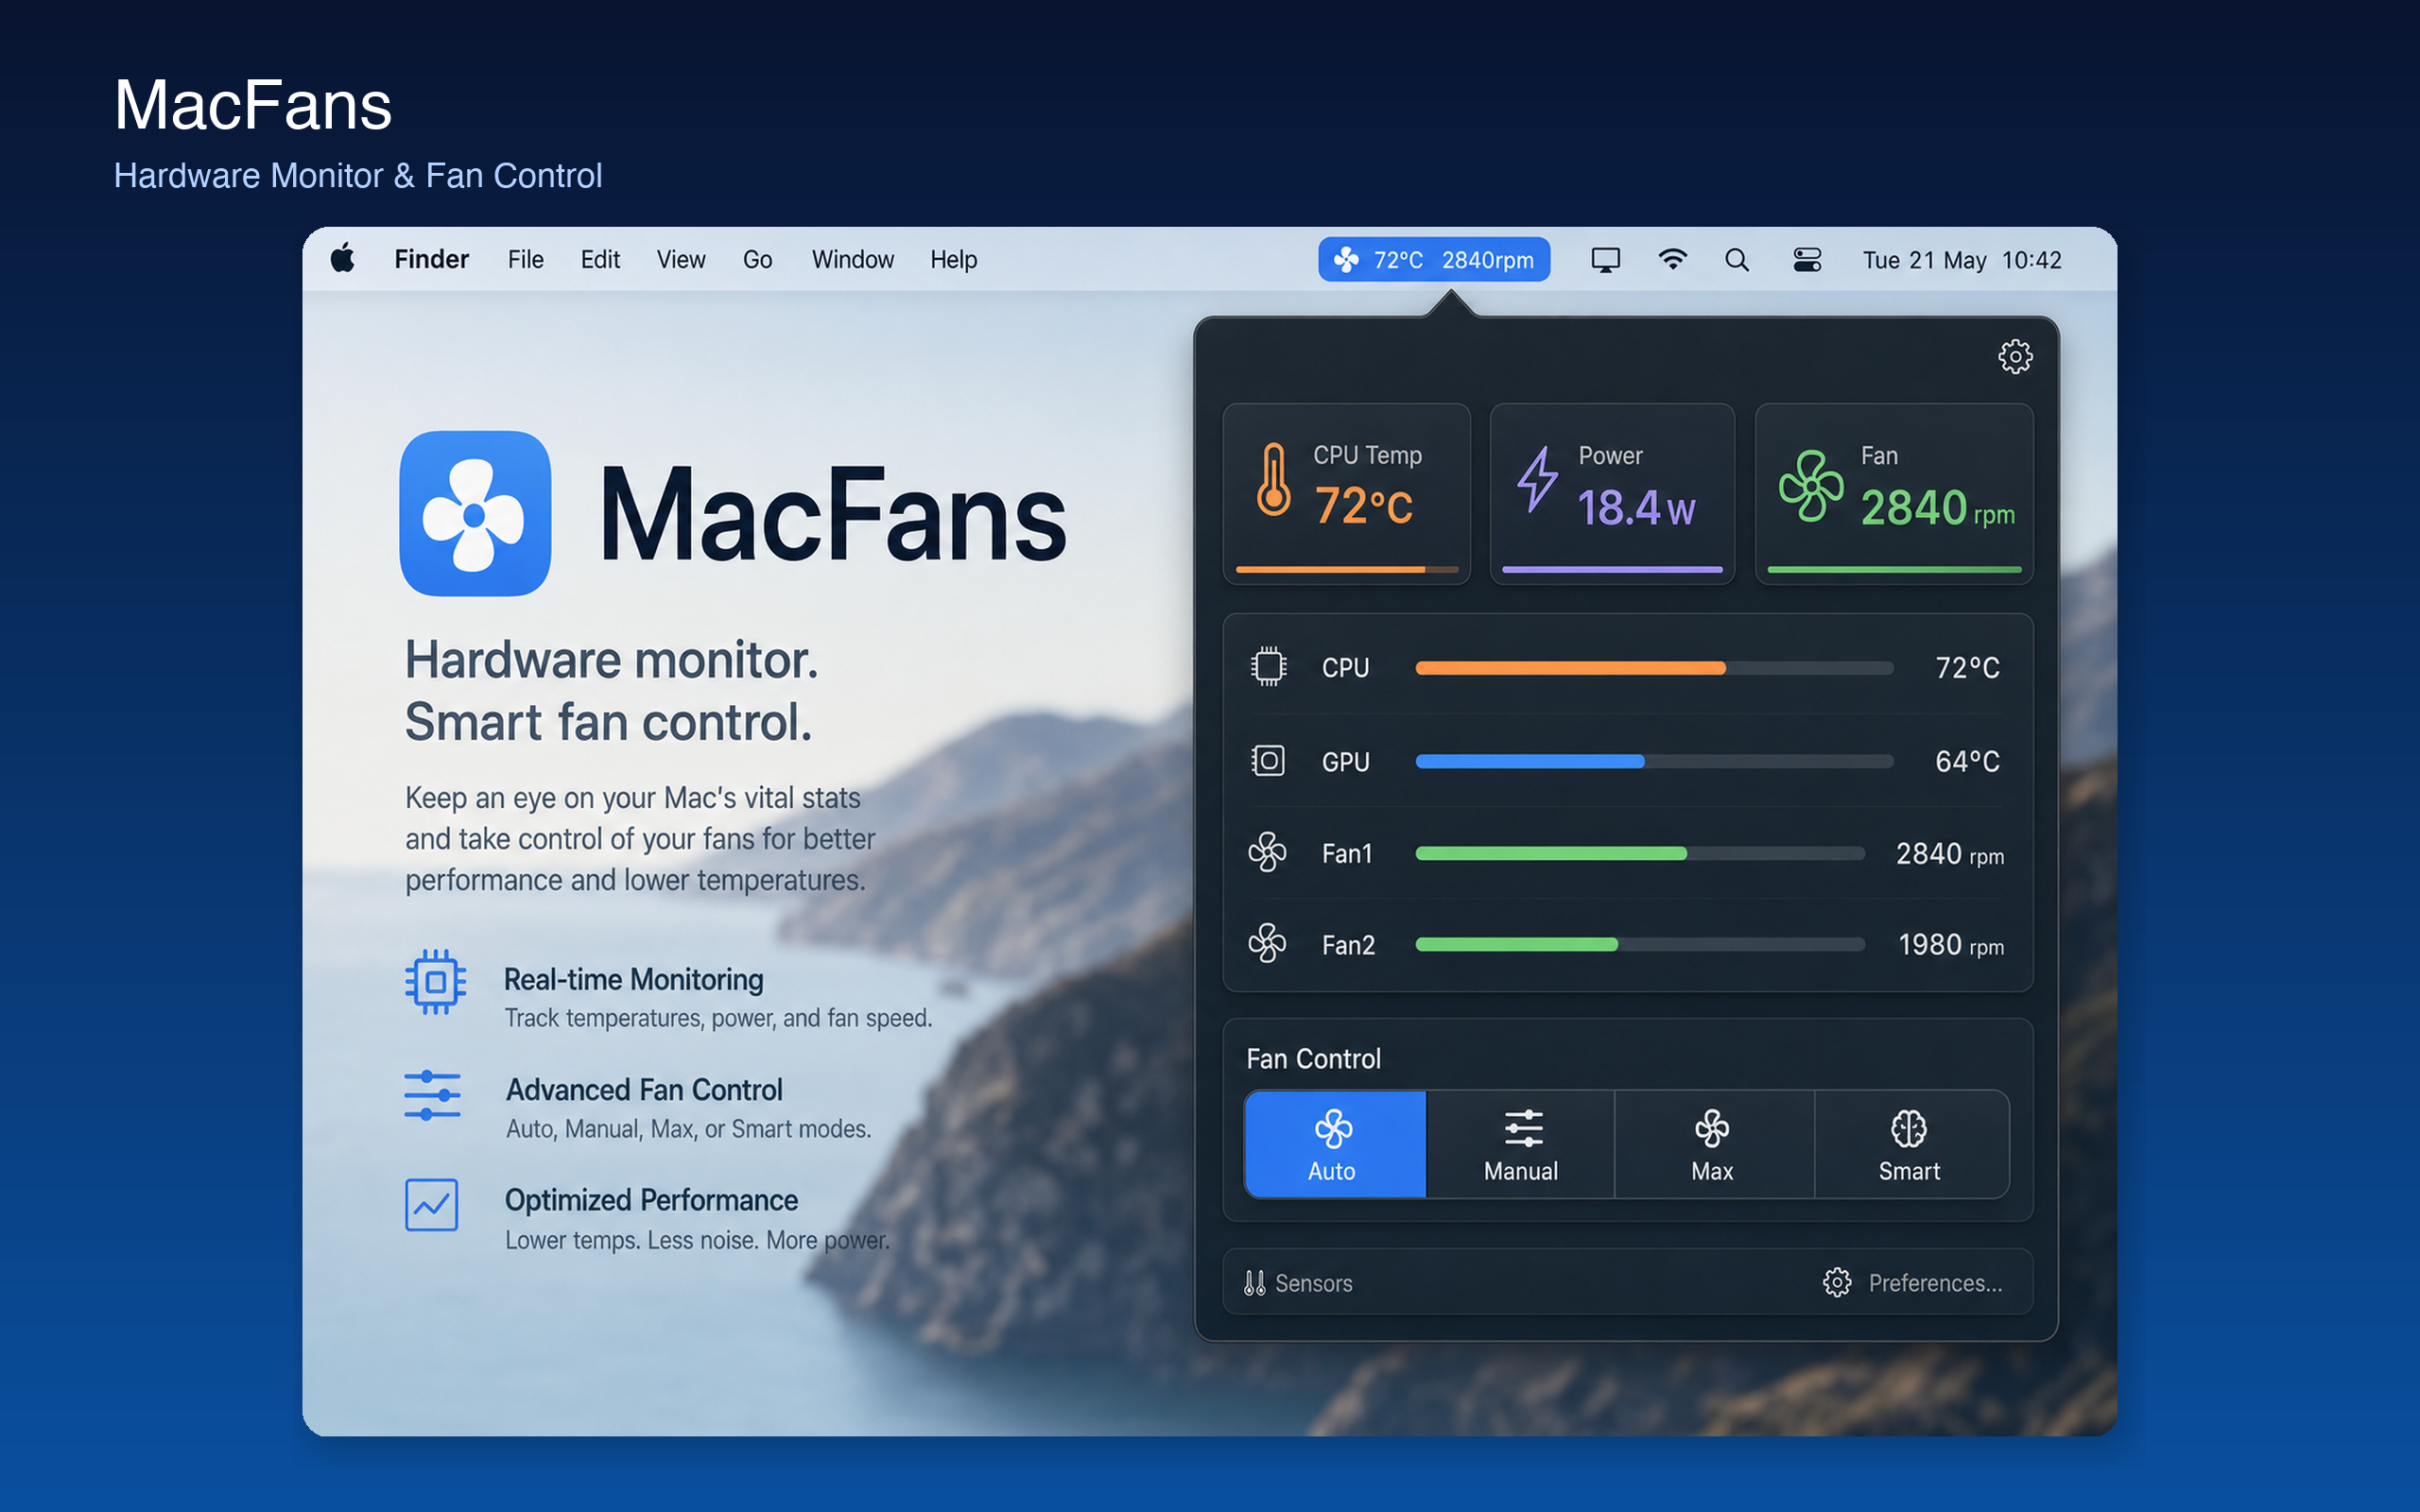Click the MacFans title at top left
The width and height of the screenshot is (2420, 1512).
[x=252, y=104]
